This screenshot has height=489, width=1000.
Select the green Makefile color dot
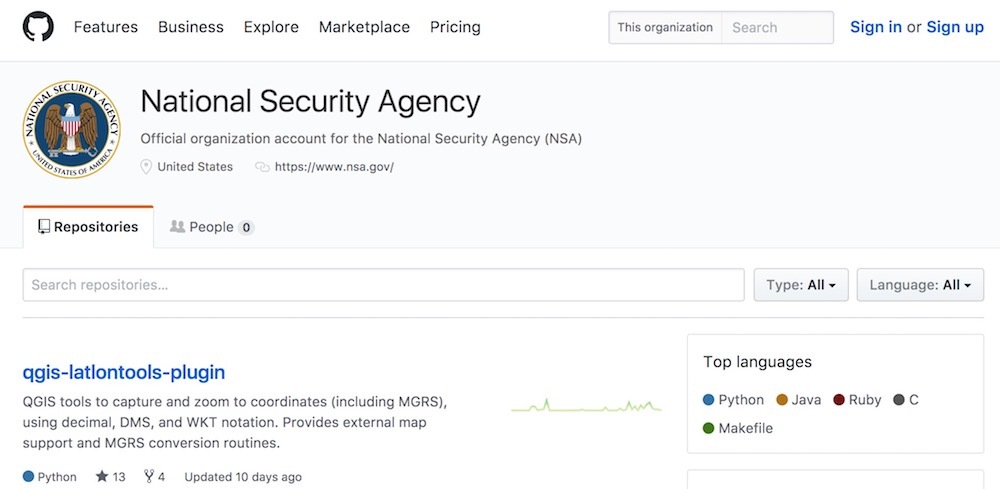[x=709, y=428]
